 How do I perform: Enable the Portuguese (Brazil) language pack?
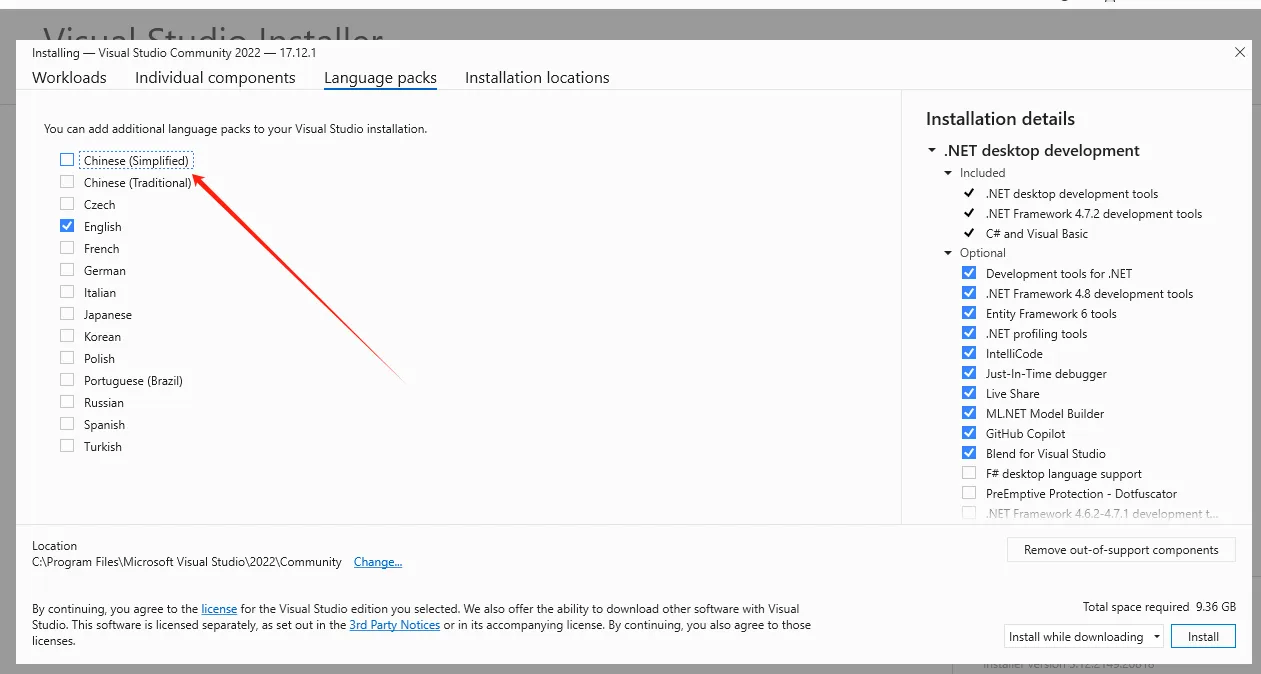(x=67, y=380)
